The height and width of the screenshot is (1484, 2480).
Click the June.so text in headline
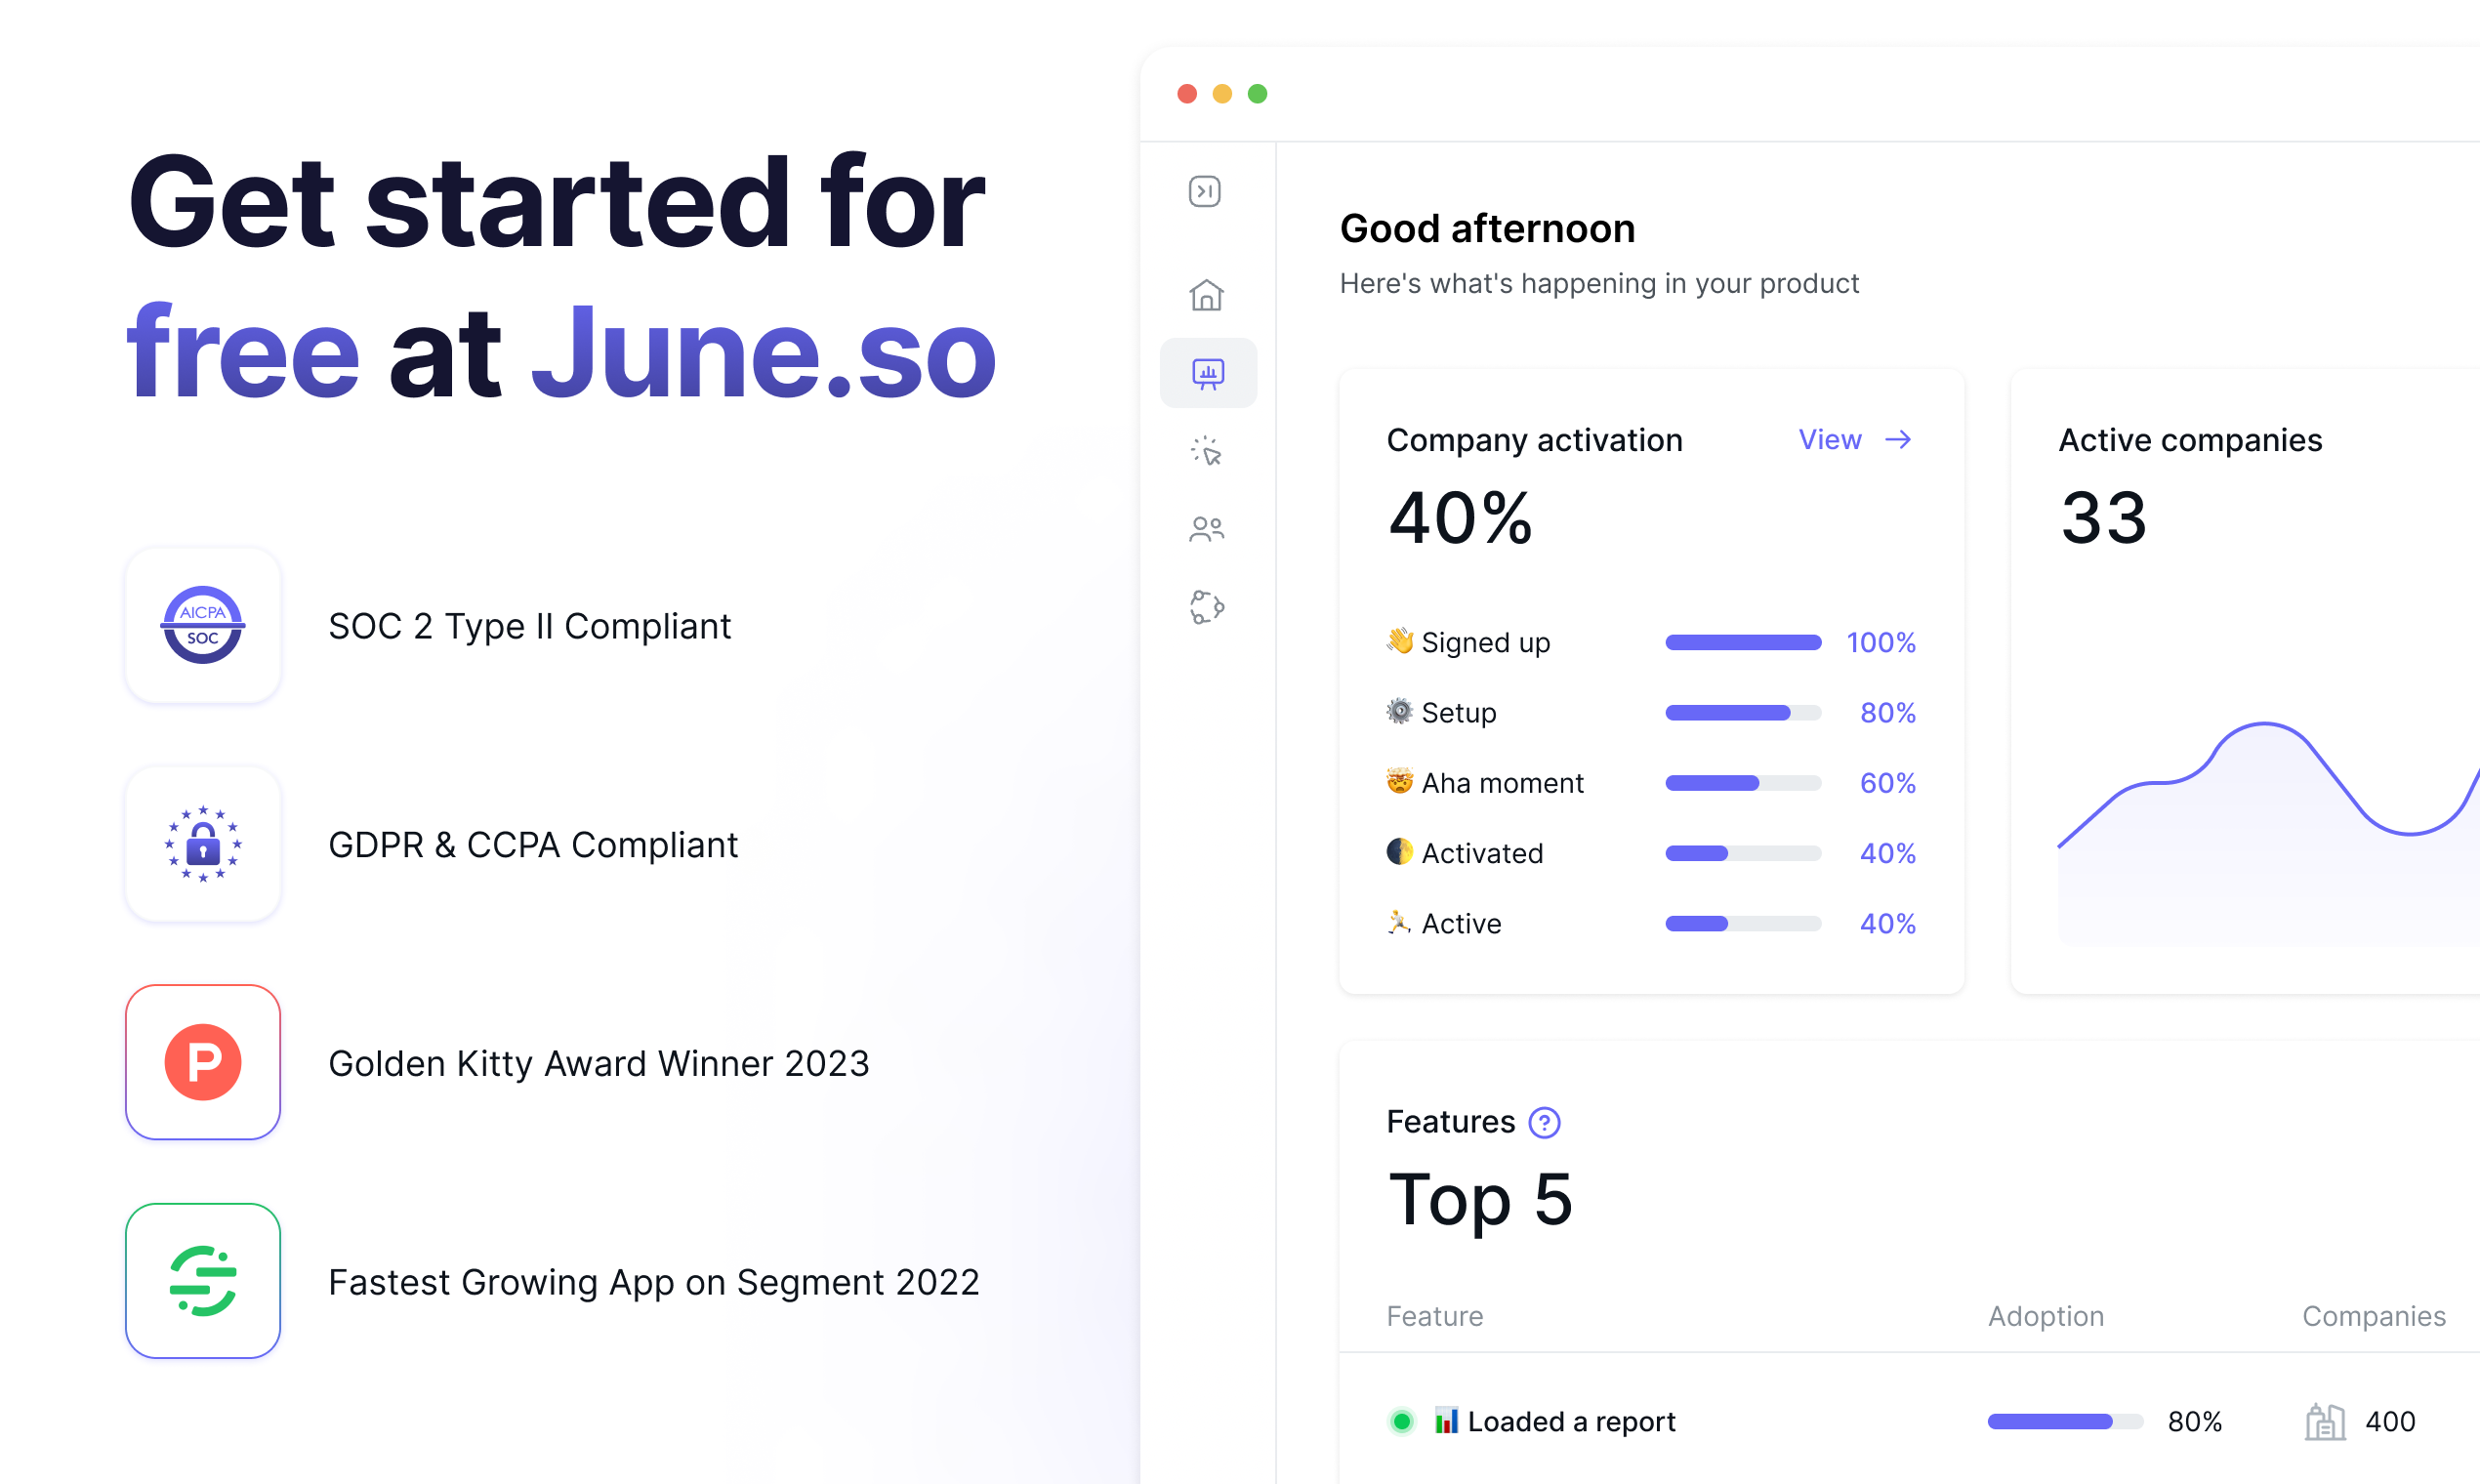[764, 353]
